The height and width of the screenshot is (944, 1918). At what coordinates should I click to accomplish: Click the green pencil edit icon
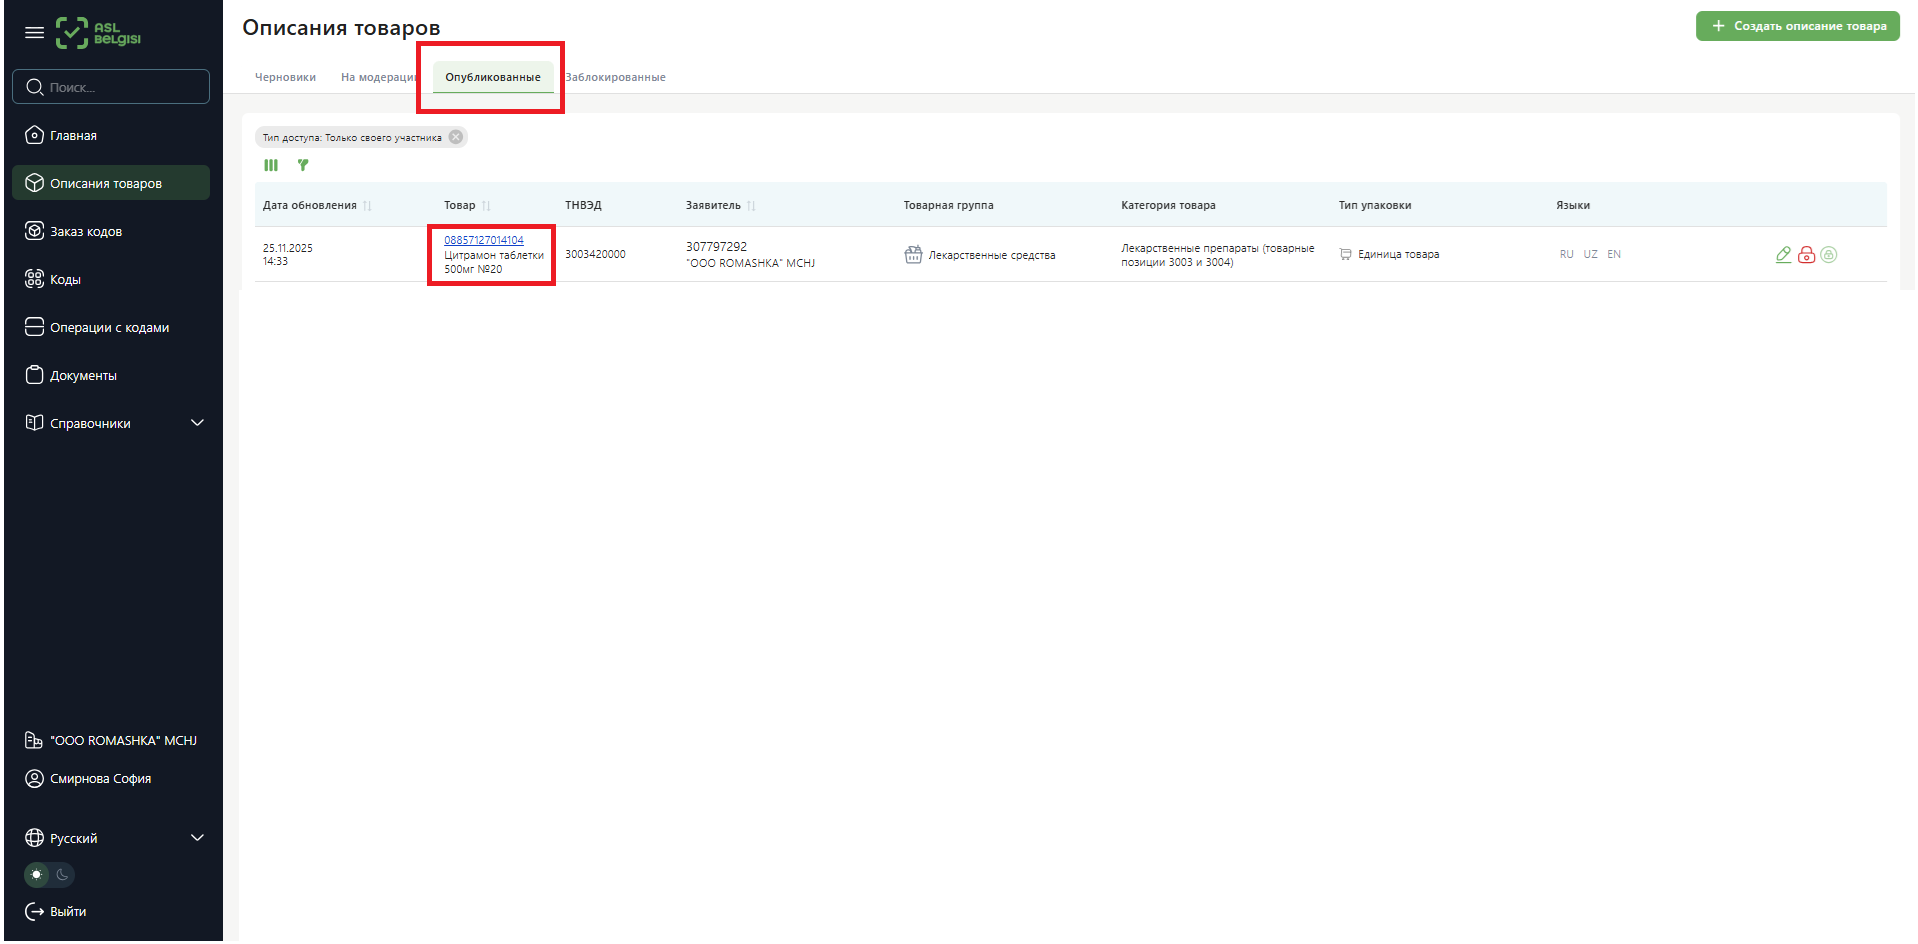(x=1783, y=255)
